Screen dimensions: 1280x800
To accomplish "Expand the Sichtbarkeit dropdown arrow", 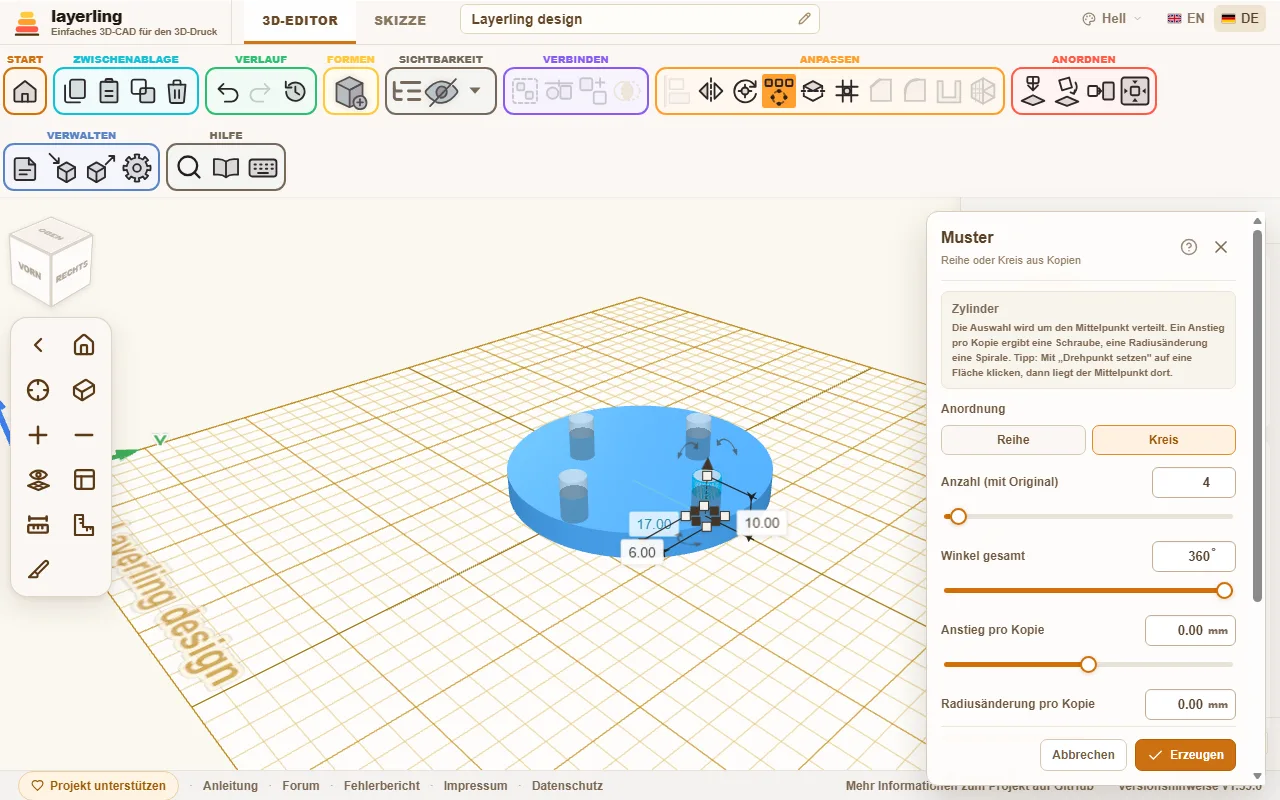I will click(475, 91).
